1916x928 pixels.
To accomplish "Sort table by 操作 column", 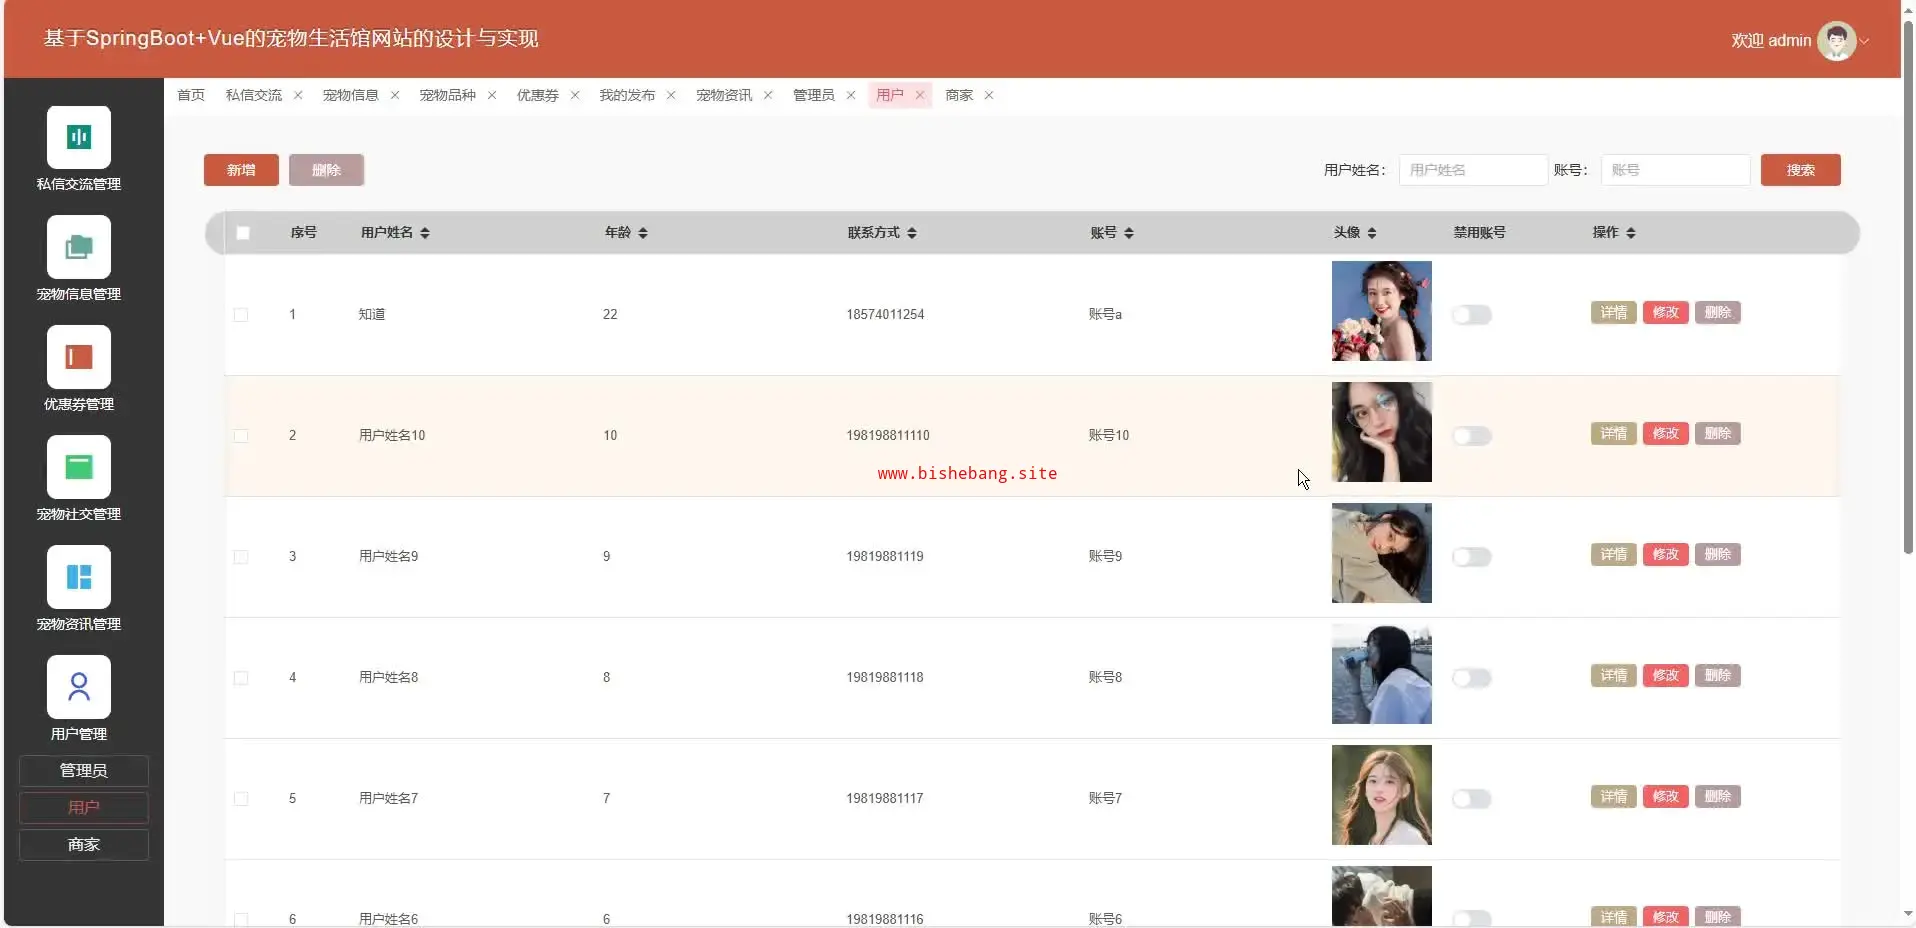I will (x=1631, y=233).
